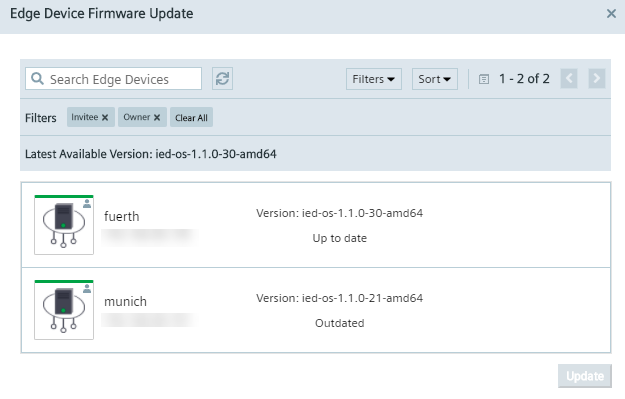The width and height of the screenshot is (625, 399).
Task: Click the 'Outdated' status text
Action: coord(340,323)
